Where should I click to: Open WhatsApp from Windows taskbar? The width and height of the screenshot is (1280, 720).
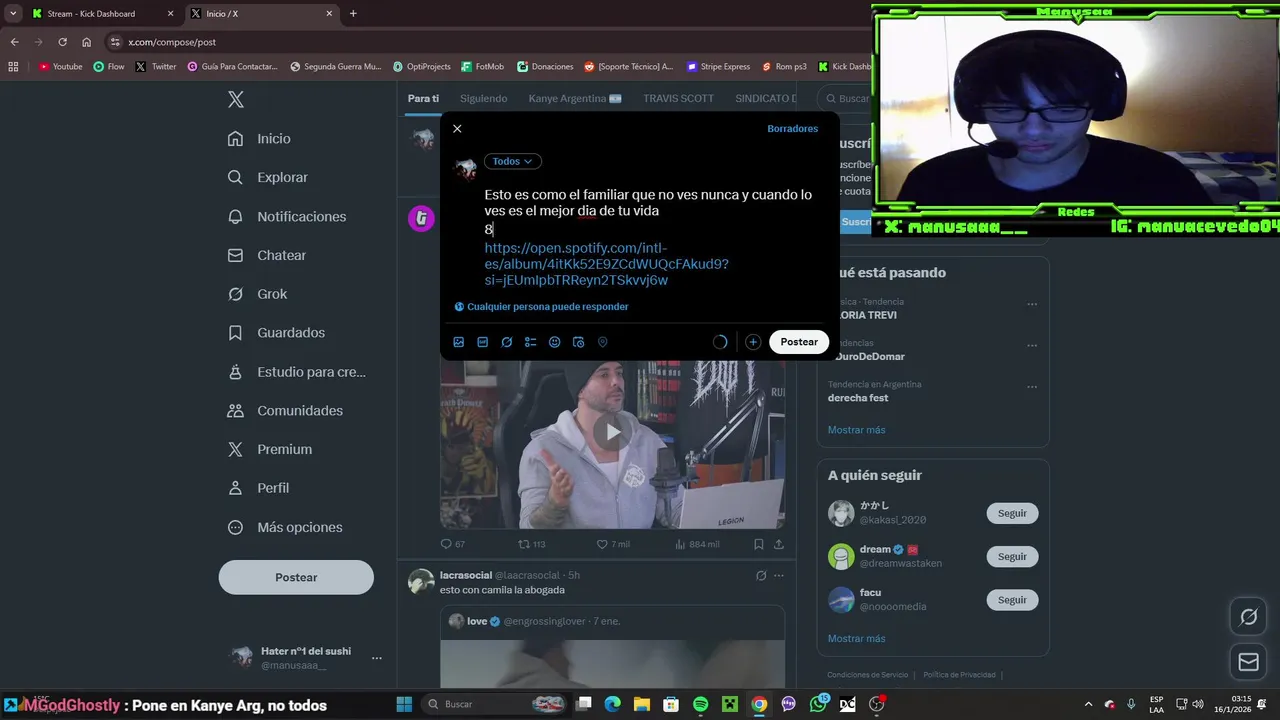pos(819,704)
